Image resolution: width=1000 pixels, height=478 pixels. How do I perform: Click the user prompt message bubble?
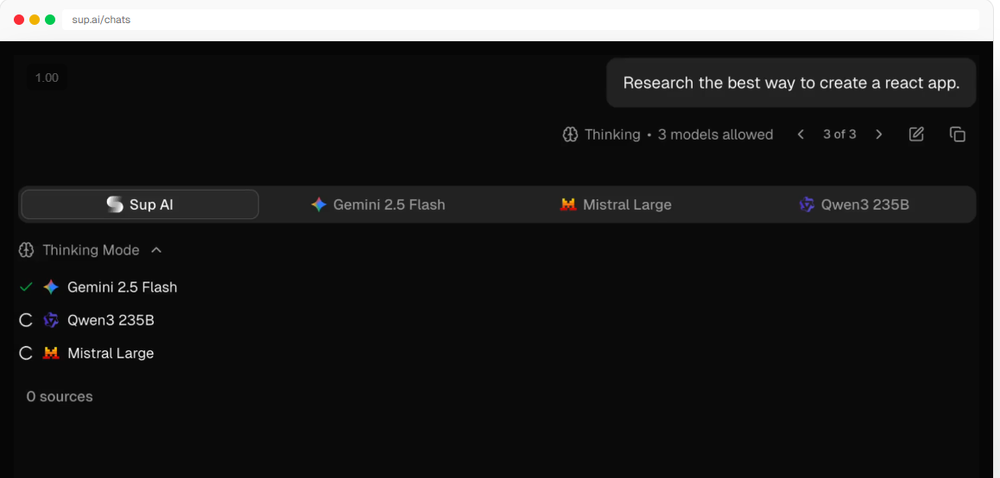(791, 83)
